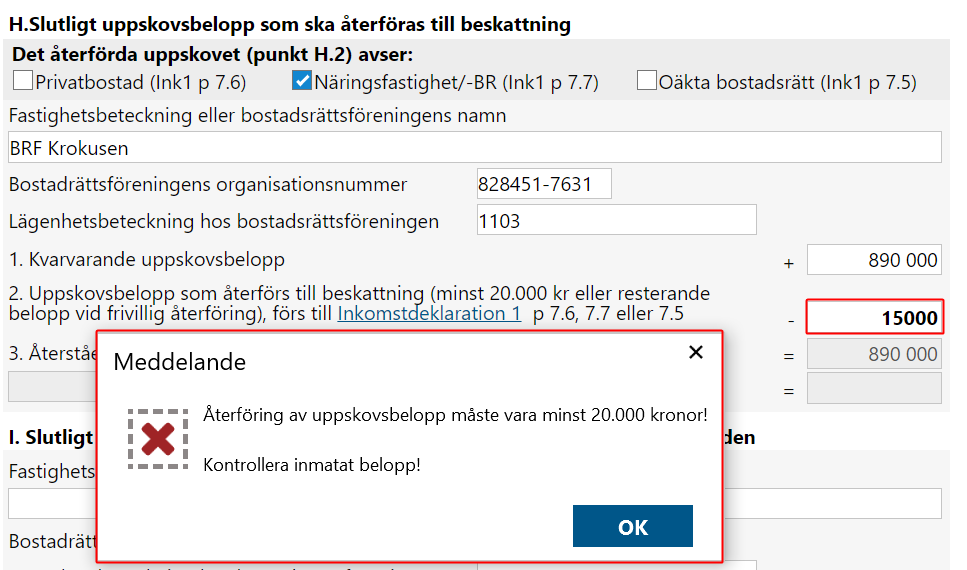Click the red error cross icon in the message

point(158,439)
